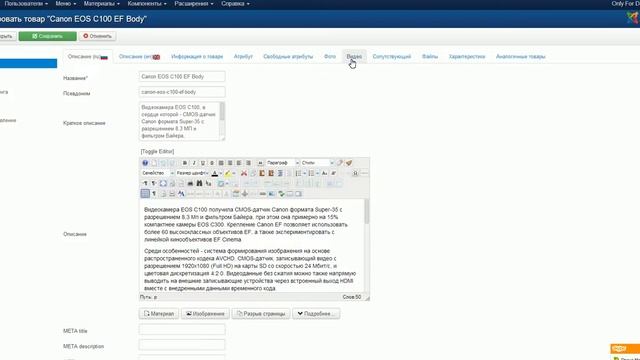
Task: Click the insert anchor icon
Action: [244, 193]
